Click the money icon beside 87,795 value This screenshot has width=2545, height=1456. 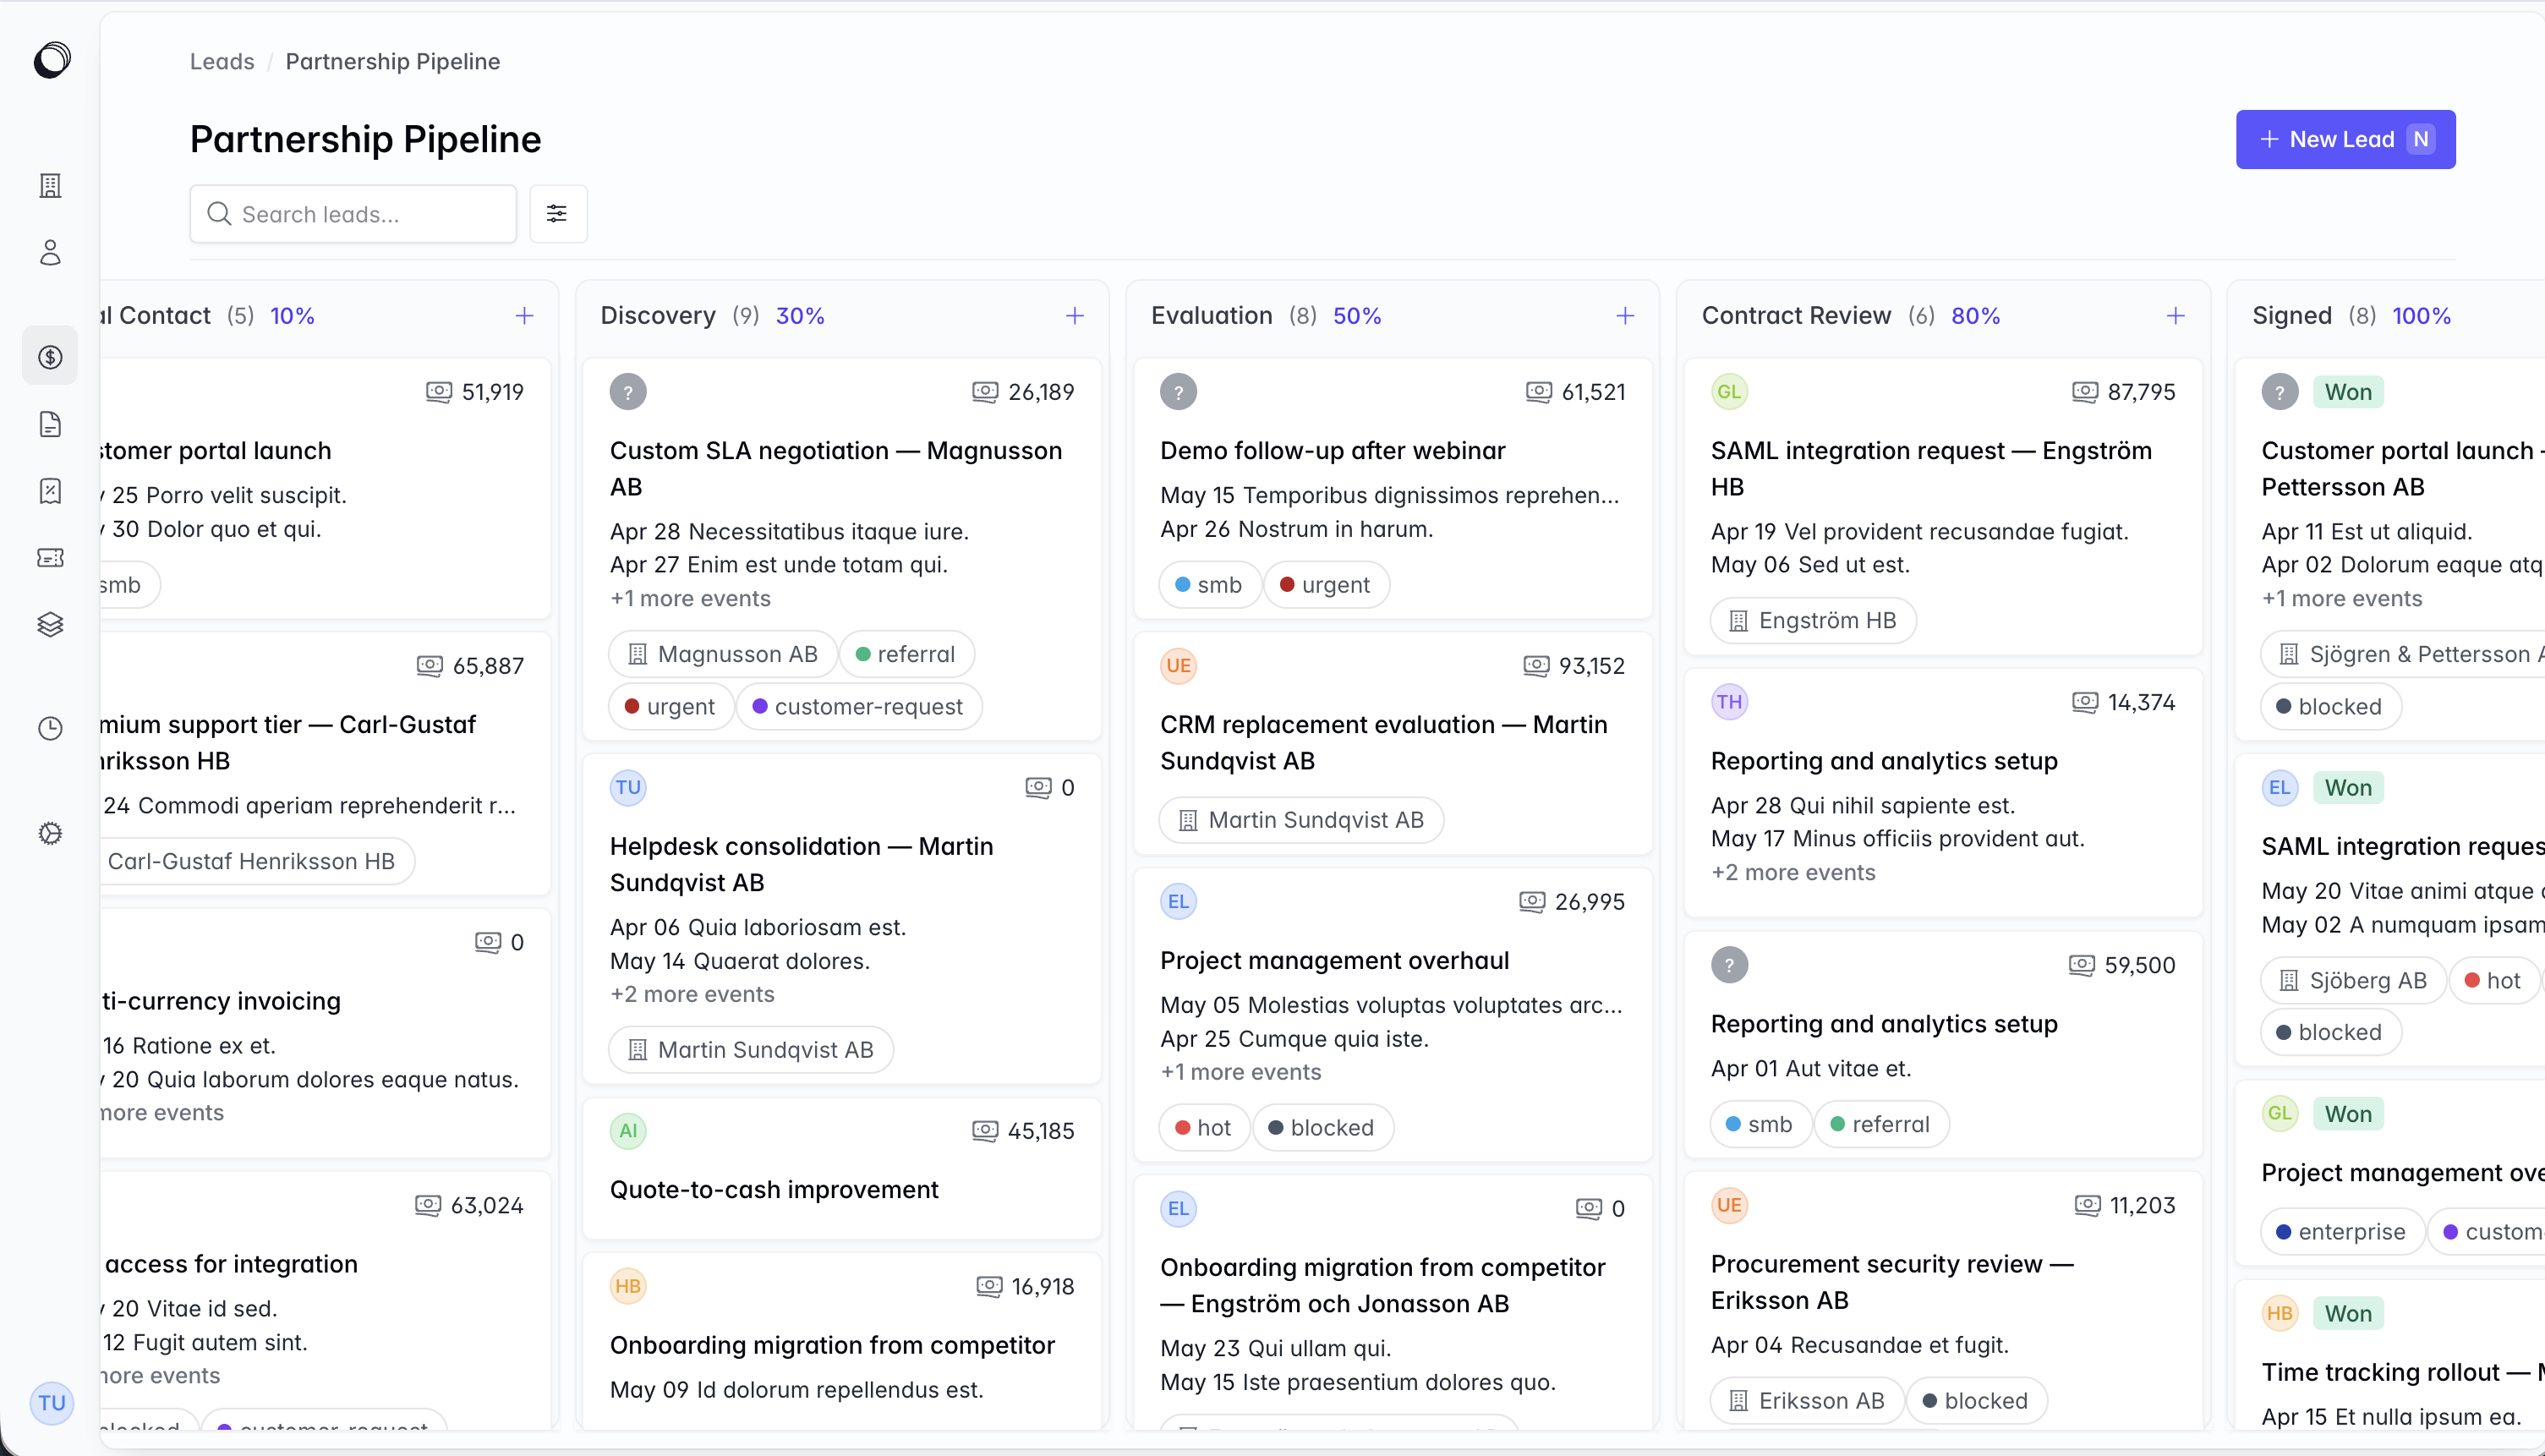coord(2084,392)
